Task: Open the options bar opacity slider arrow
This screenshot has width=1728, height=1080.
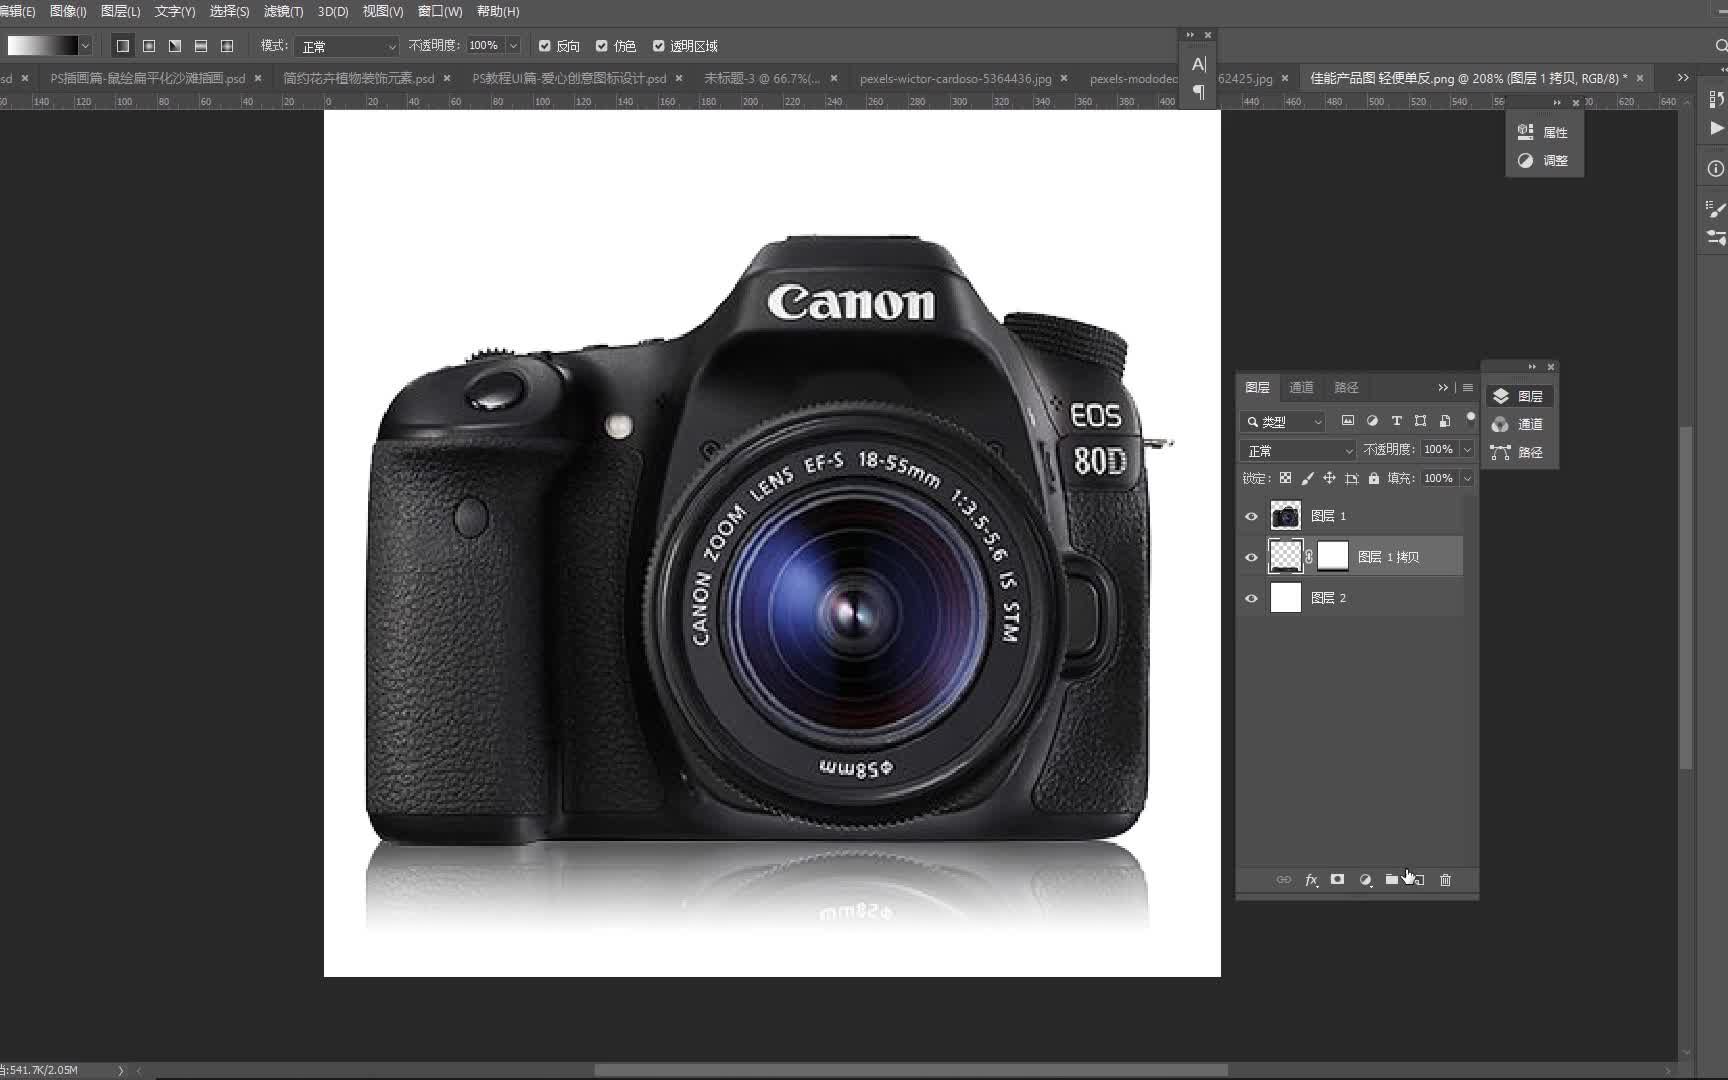Action: pos(513,46)
